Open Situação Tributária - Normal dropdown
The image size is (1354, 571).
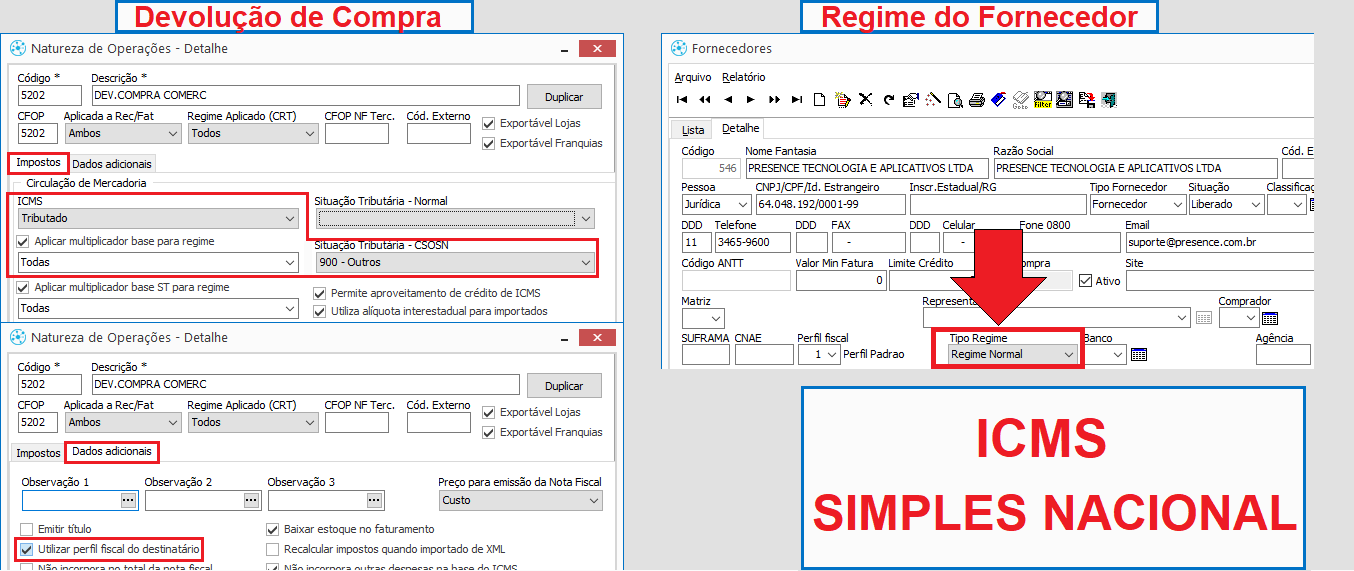(454, 218)
